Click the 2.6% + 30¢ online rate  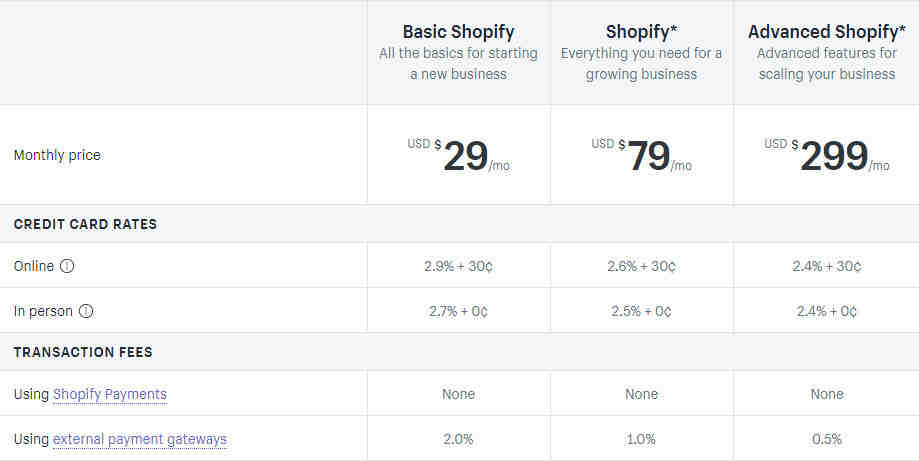641,267
